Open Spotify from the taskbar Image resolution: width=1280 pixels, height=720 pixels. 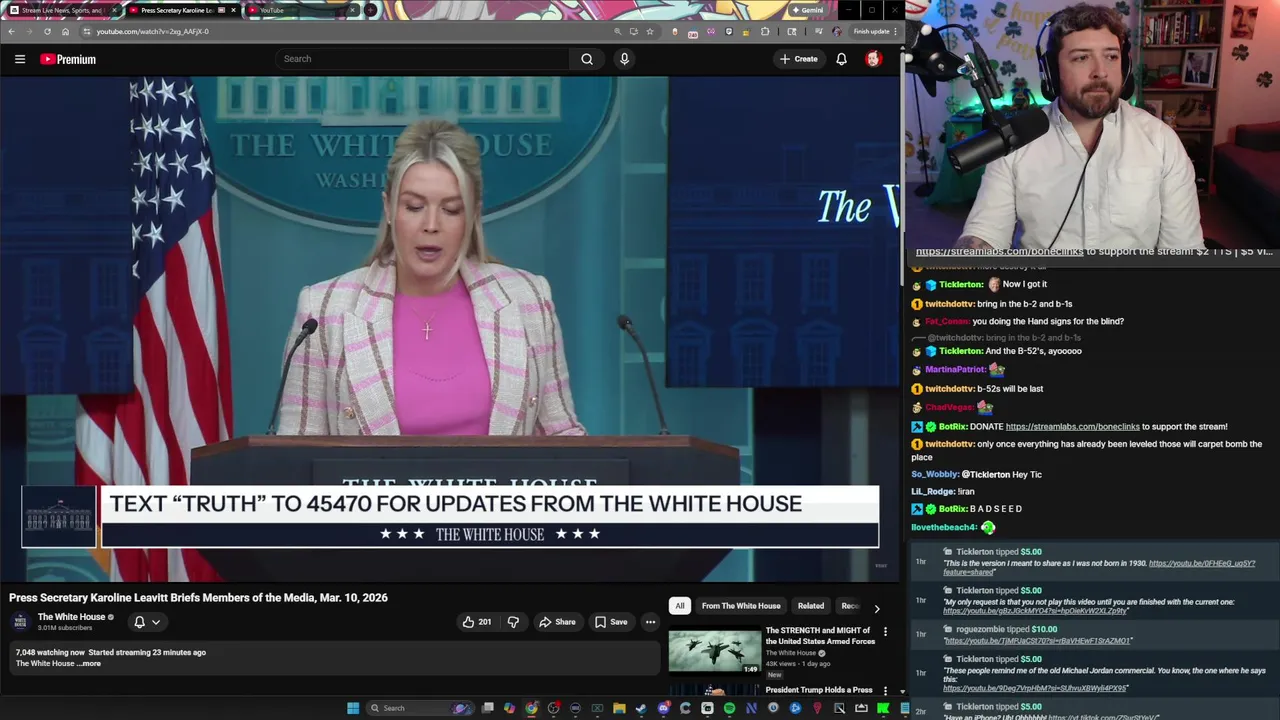click(x=729, y=708)
